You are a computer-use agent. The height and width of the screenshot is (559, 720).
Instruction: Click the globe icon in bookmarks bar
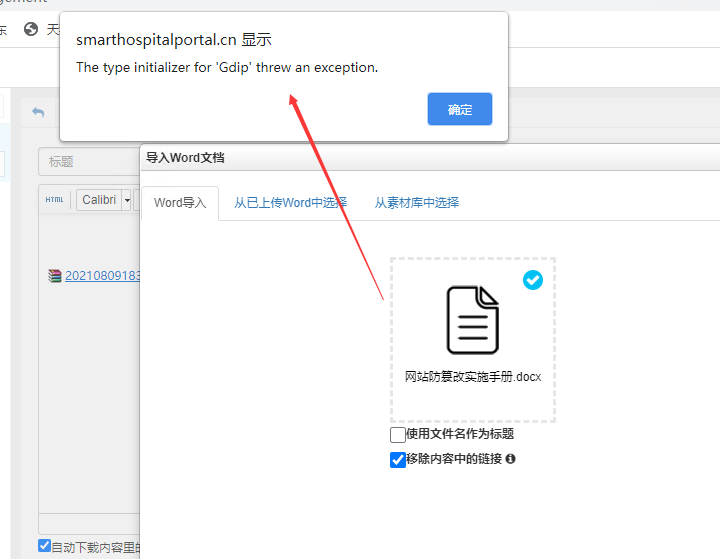pyautogui.click(x=30, y=30)
